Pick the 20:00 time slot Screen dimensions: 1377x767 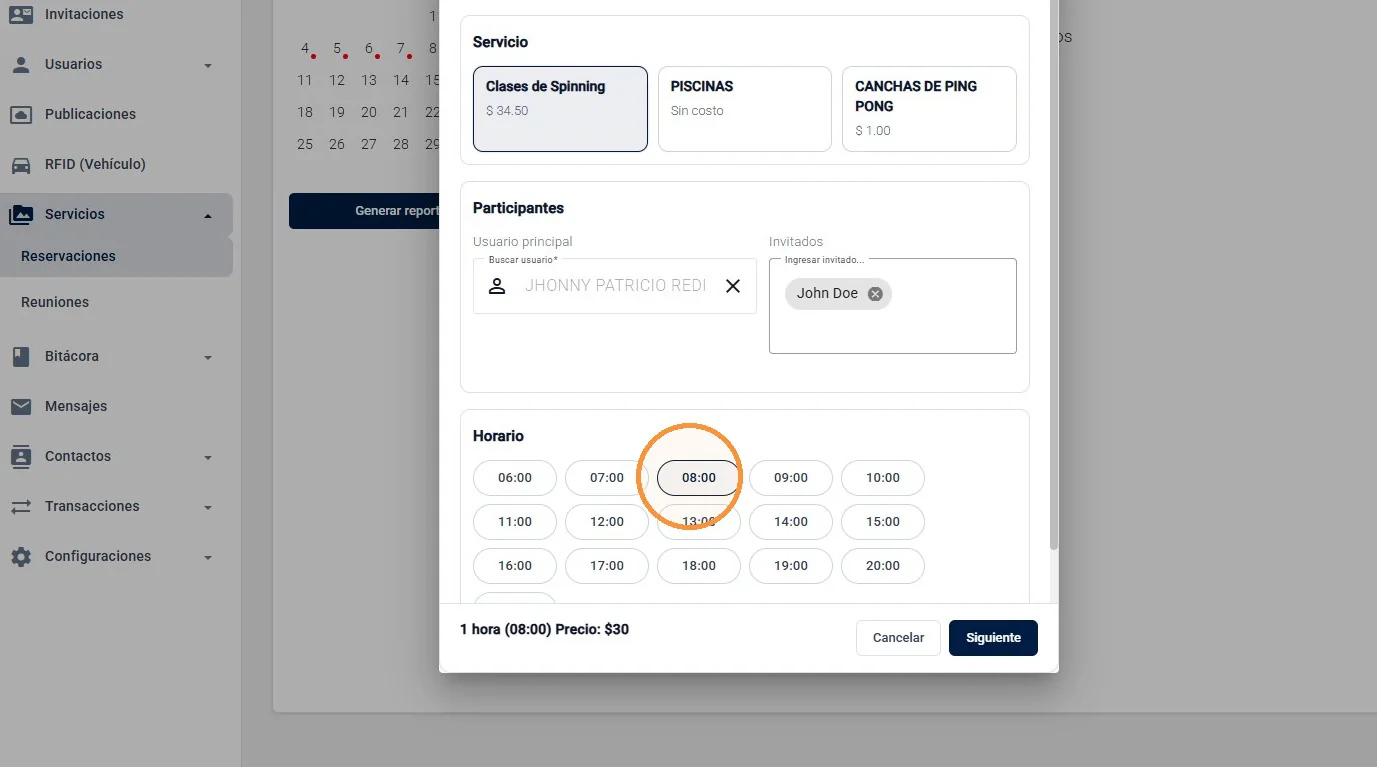point(883,566)
